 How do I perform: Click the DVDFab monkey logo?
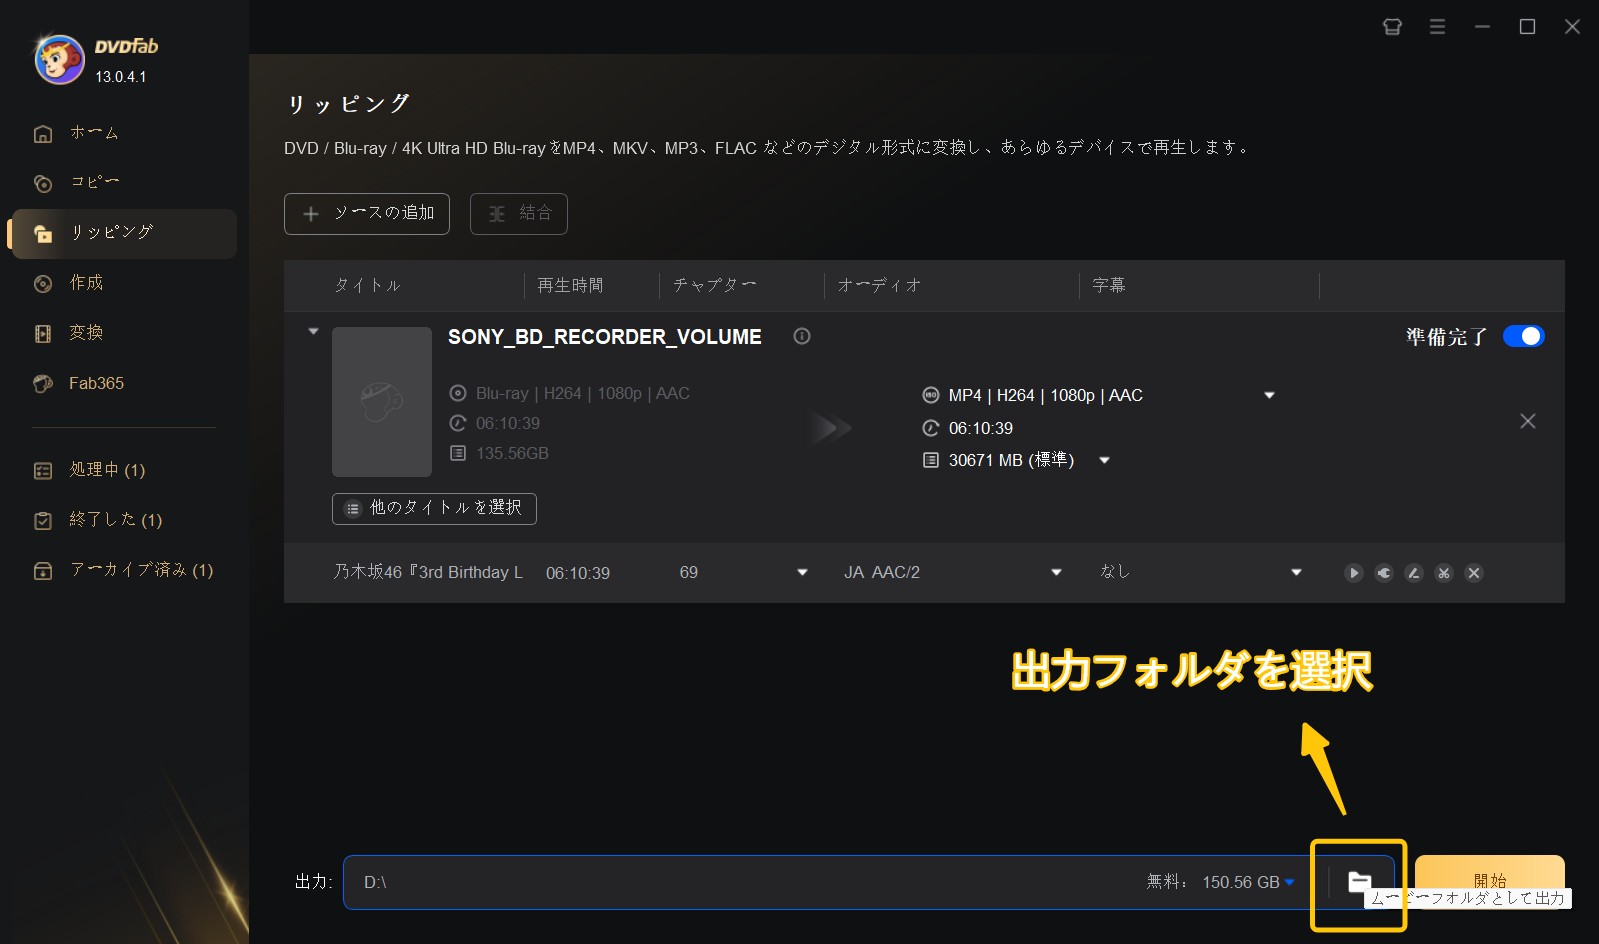coord(59,59)
